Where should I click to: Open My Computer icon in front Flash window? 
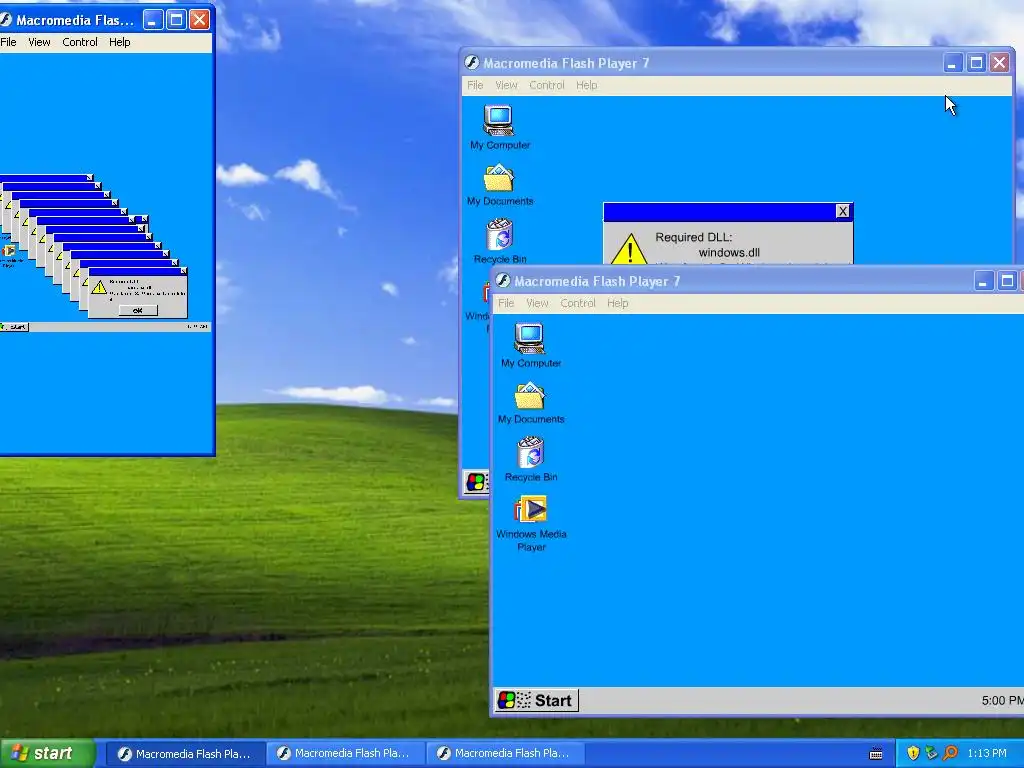530,338
